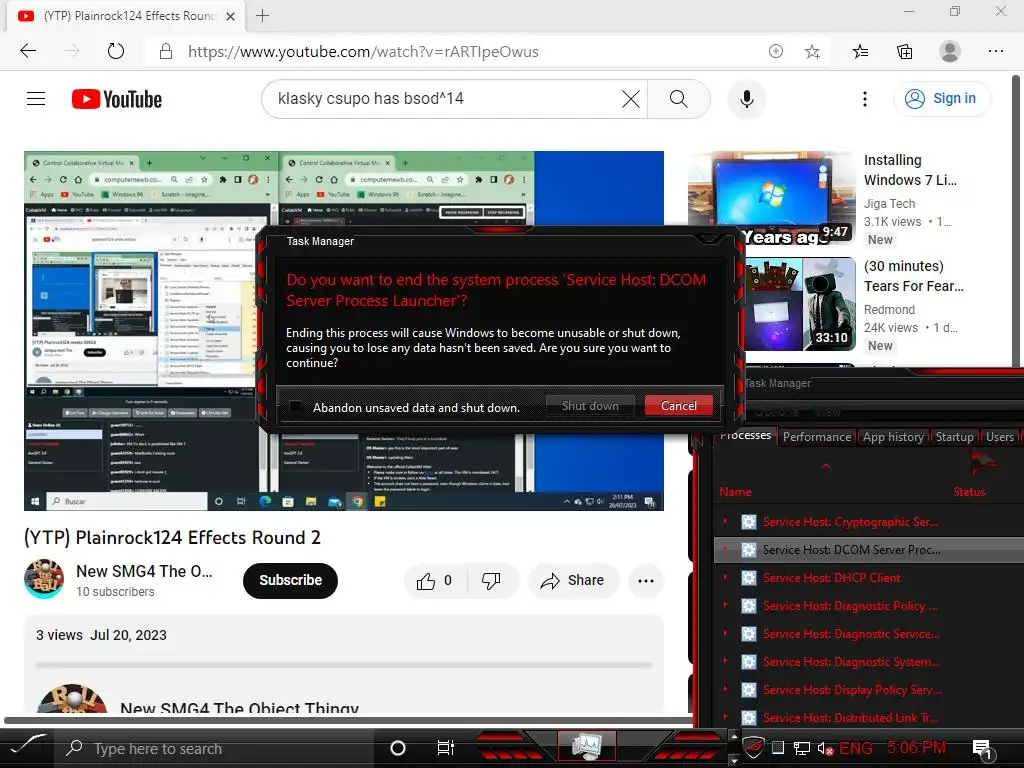Sort processes by Status column
The image size is (1024, 768).
968,492
